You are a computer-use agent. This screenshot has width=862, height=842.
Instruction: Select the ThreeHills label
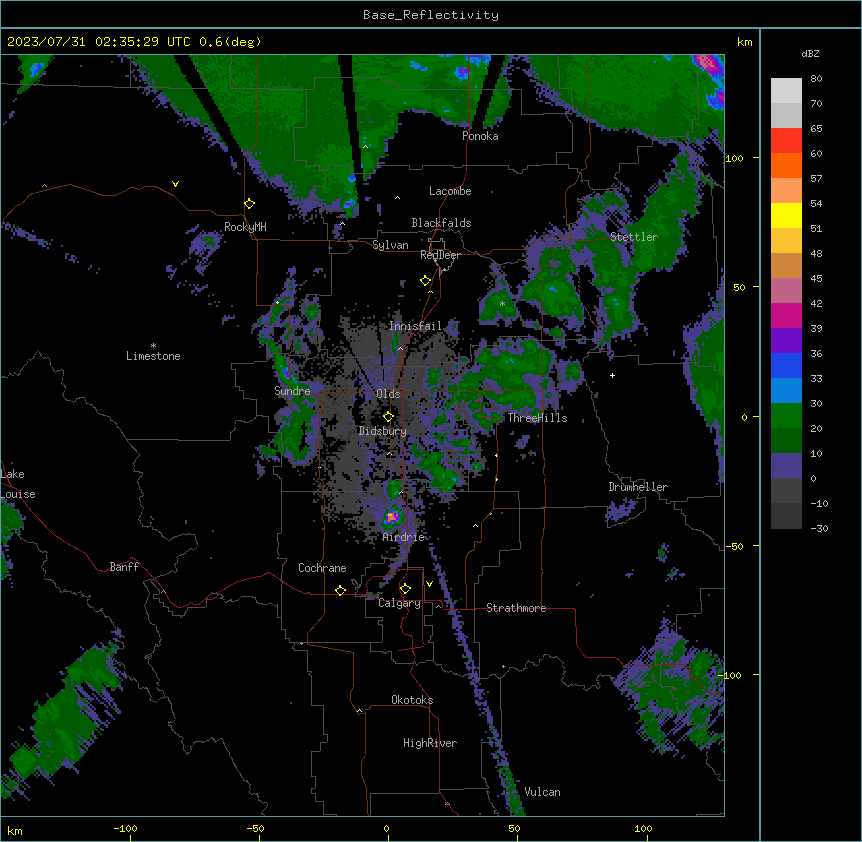537,418
